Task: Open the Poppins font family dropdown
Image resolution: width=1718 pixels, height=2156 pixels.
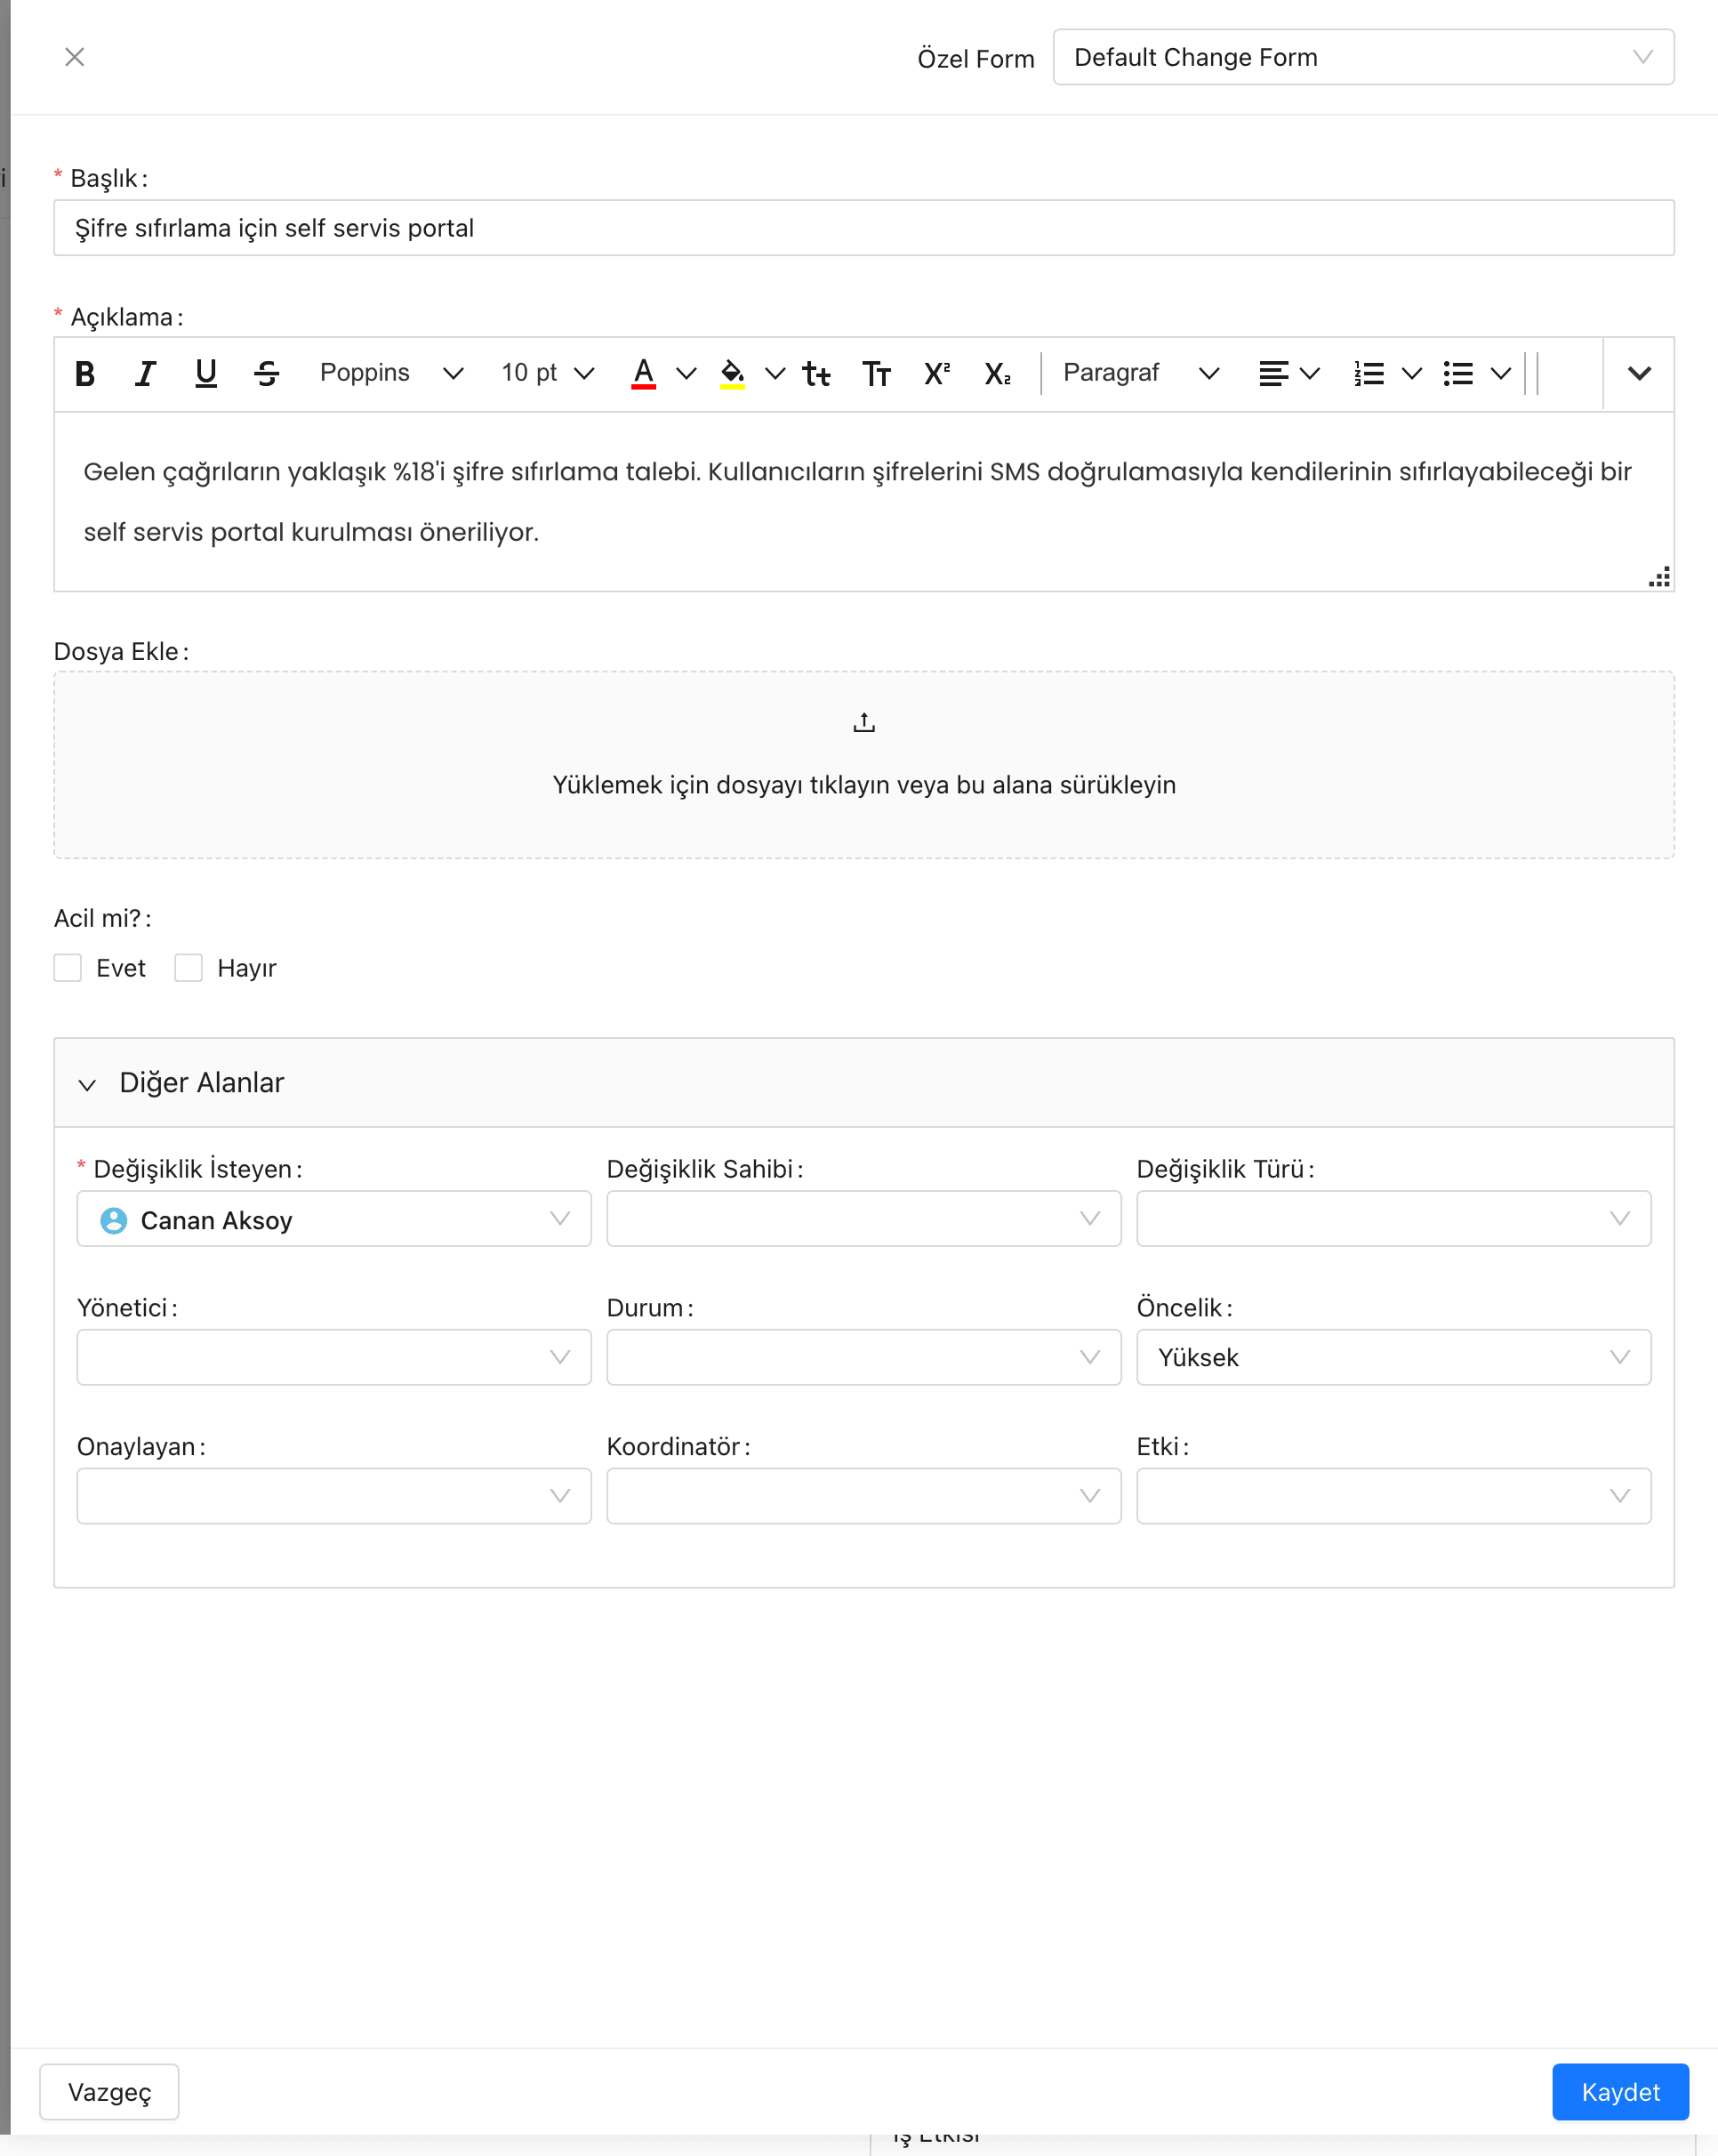Action: tap(391, 373)
